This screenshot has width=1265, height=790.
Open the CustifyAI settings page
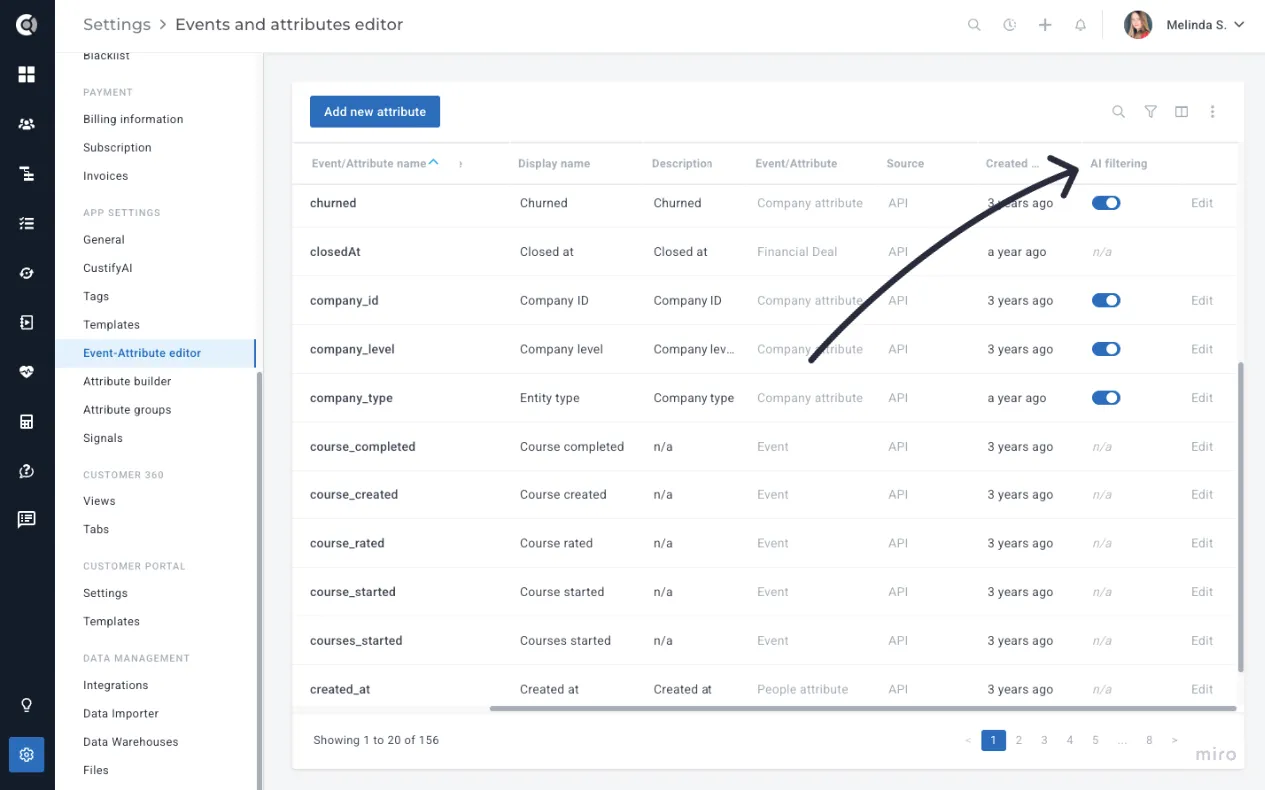point(108,268)
